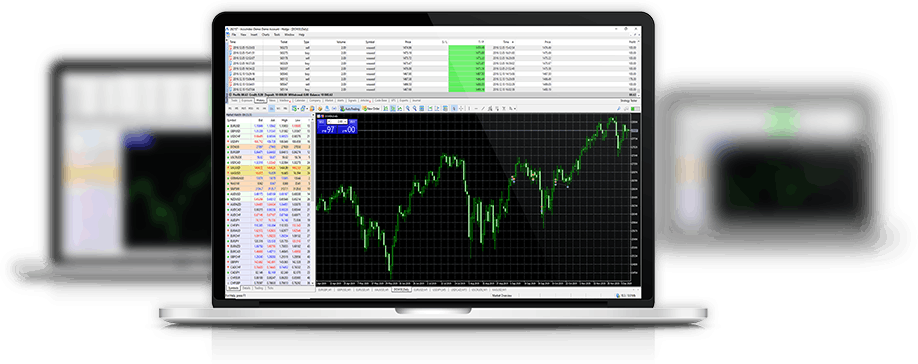
Task: Select the trendline drawing tool
Action: (482, 108)
